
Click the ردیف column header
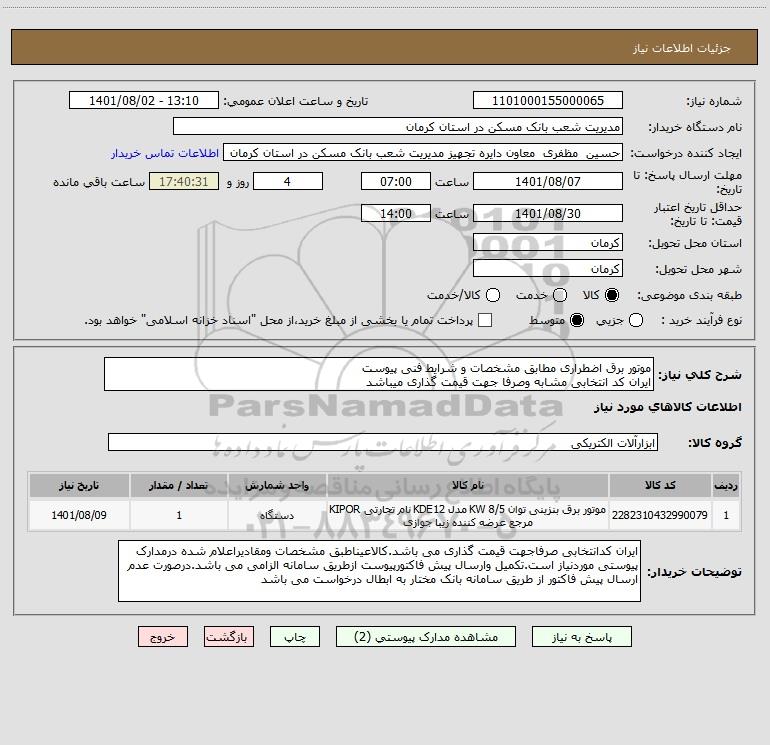(x=726, y=485)
